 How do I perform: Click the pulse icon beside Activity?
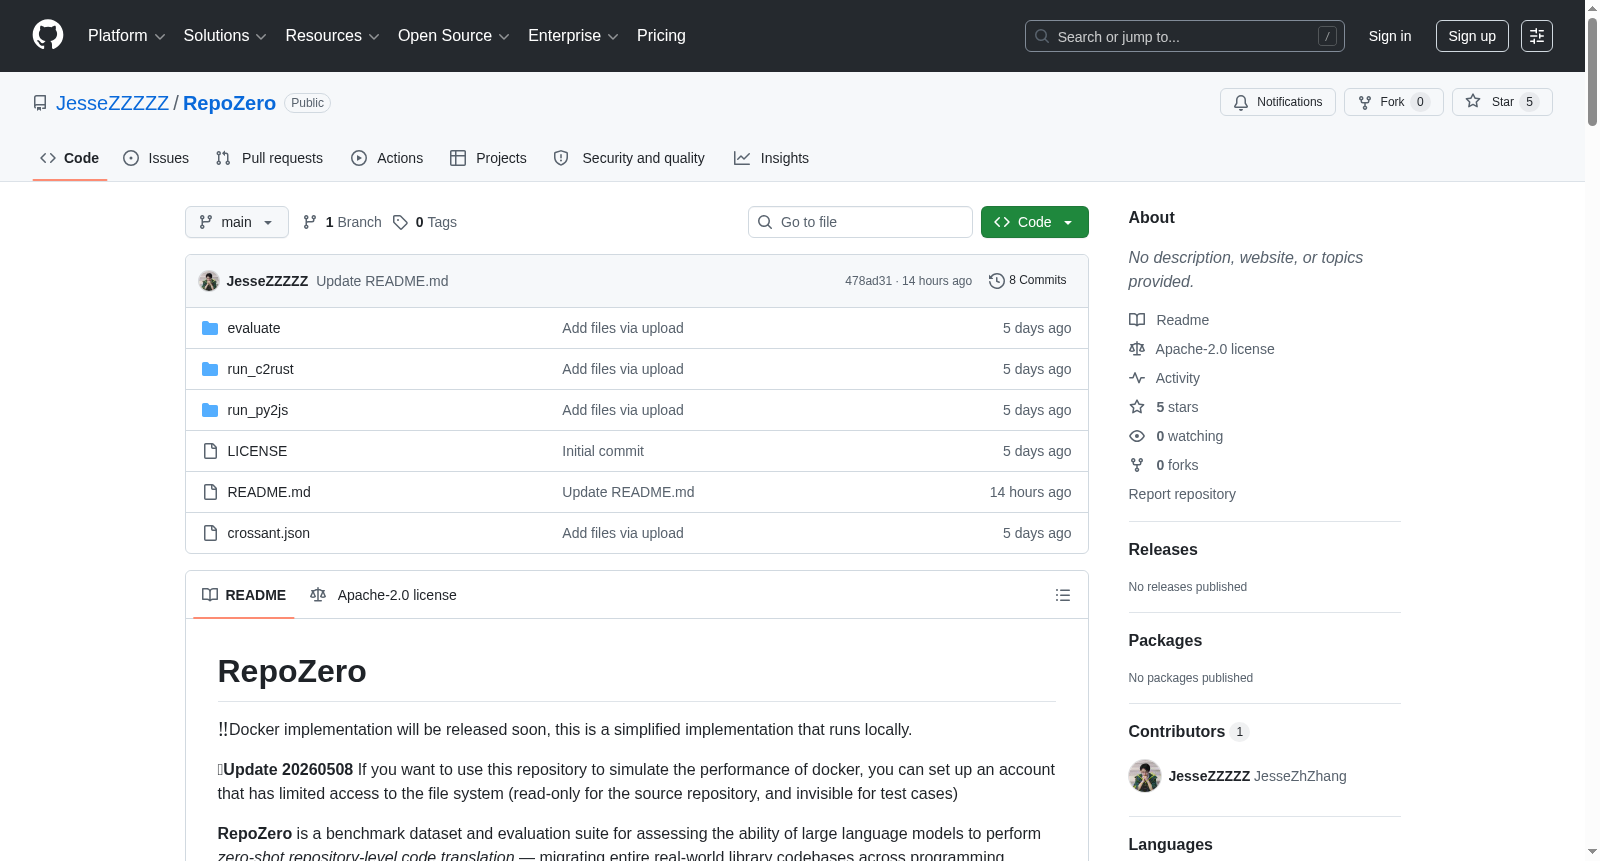[1137, 378]
